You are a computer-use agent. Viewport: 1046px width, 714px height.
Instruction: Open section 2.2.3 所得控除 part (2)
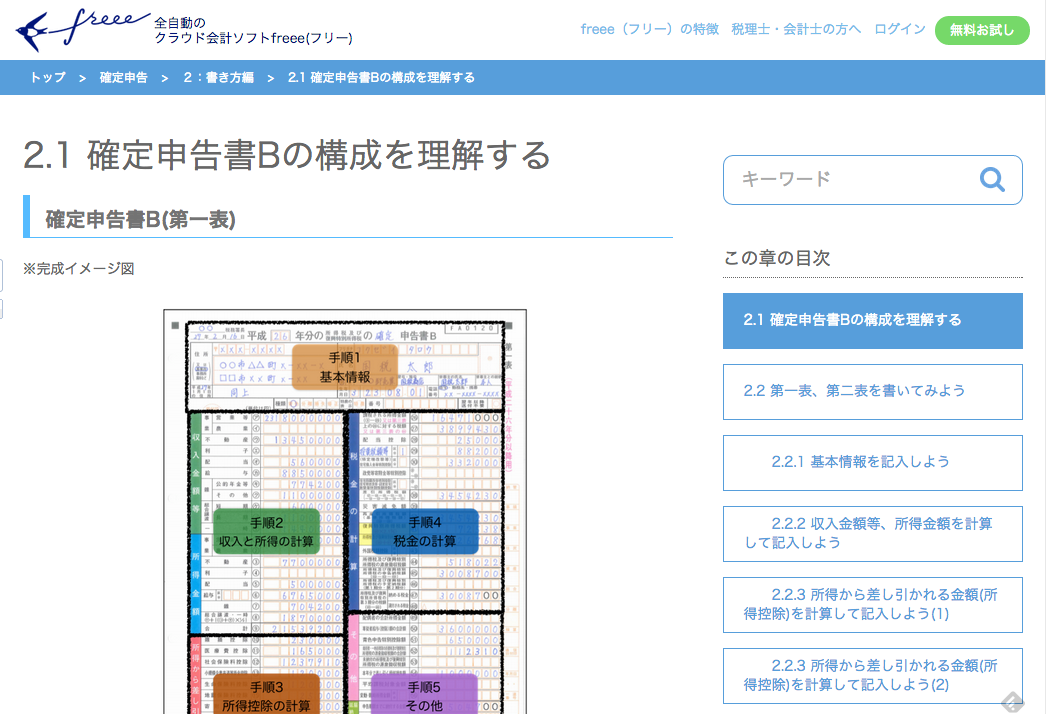click(872, 675)
